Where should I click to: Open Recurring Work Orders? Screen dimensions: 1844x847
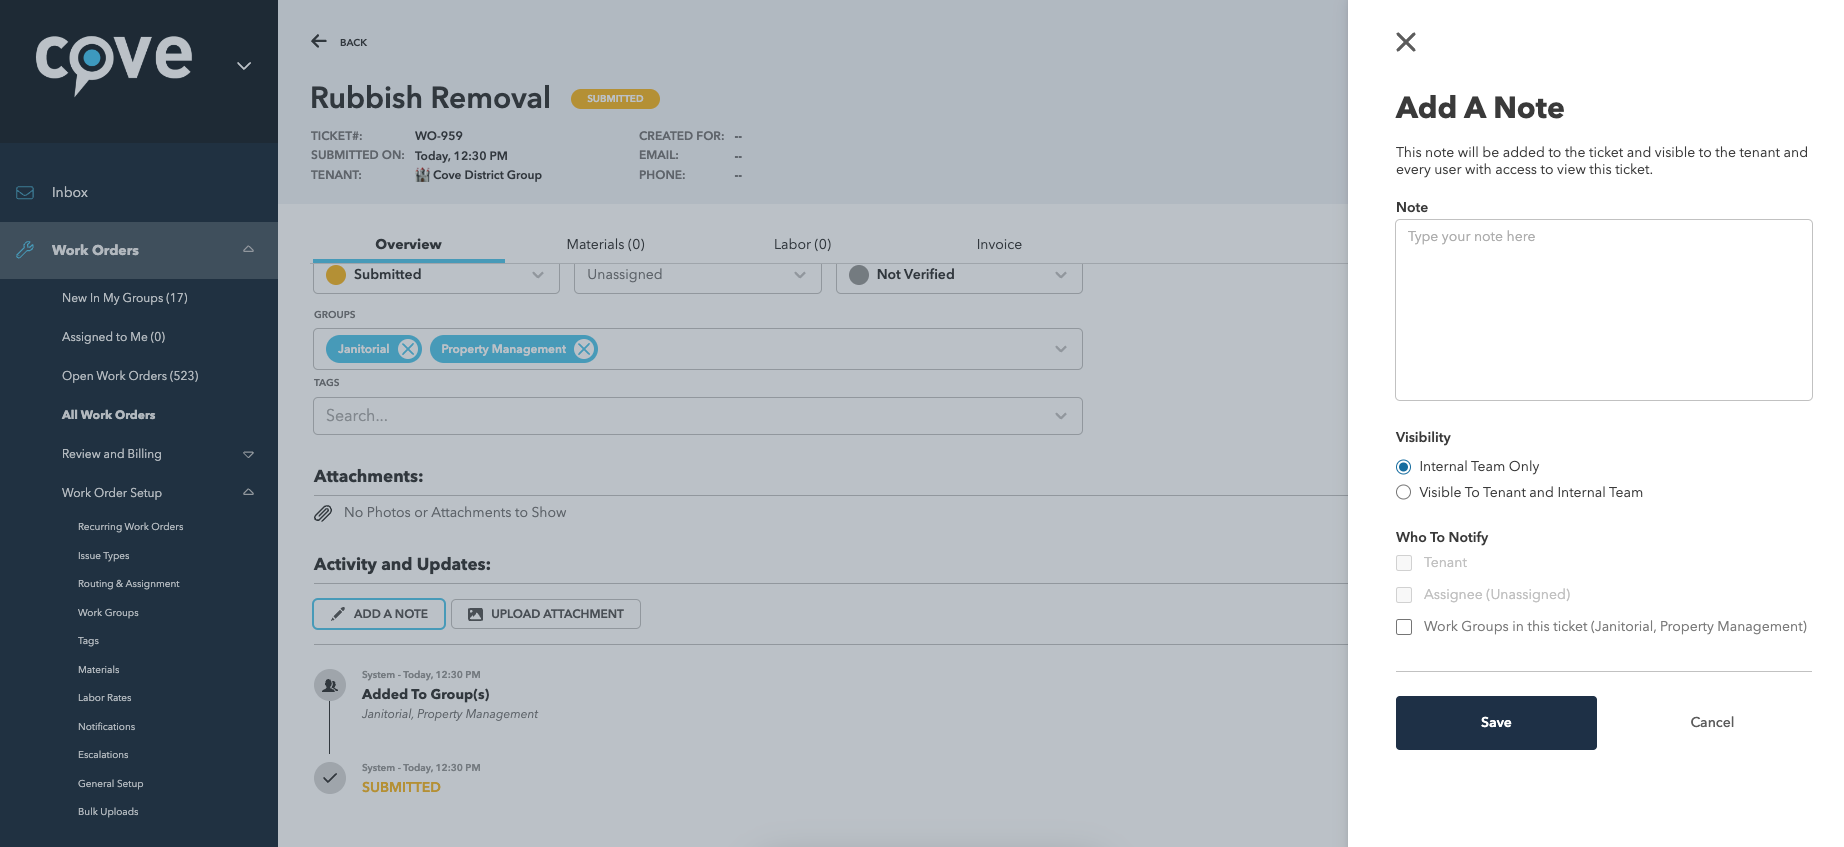point(130,527)
